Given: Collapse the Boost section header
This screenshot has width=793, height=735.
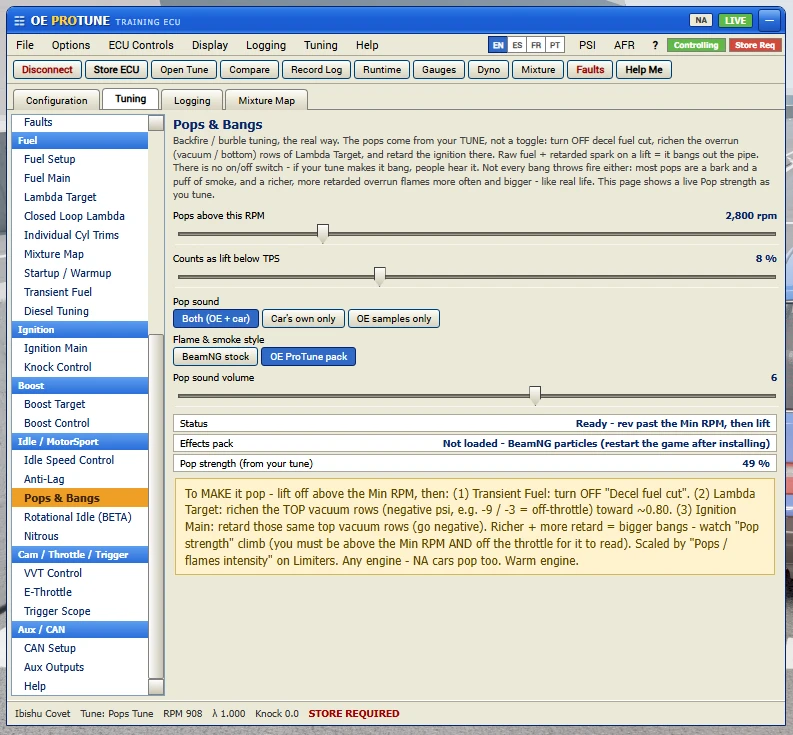Looking at the screenshot, I should (x=80, y=385).
